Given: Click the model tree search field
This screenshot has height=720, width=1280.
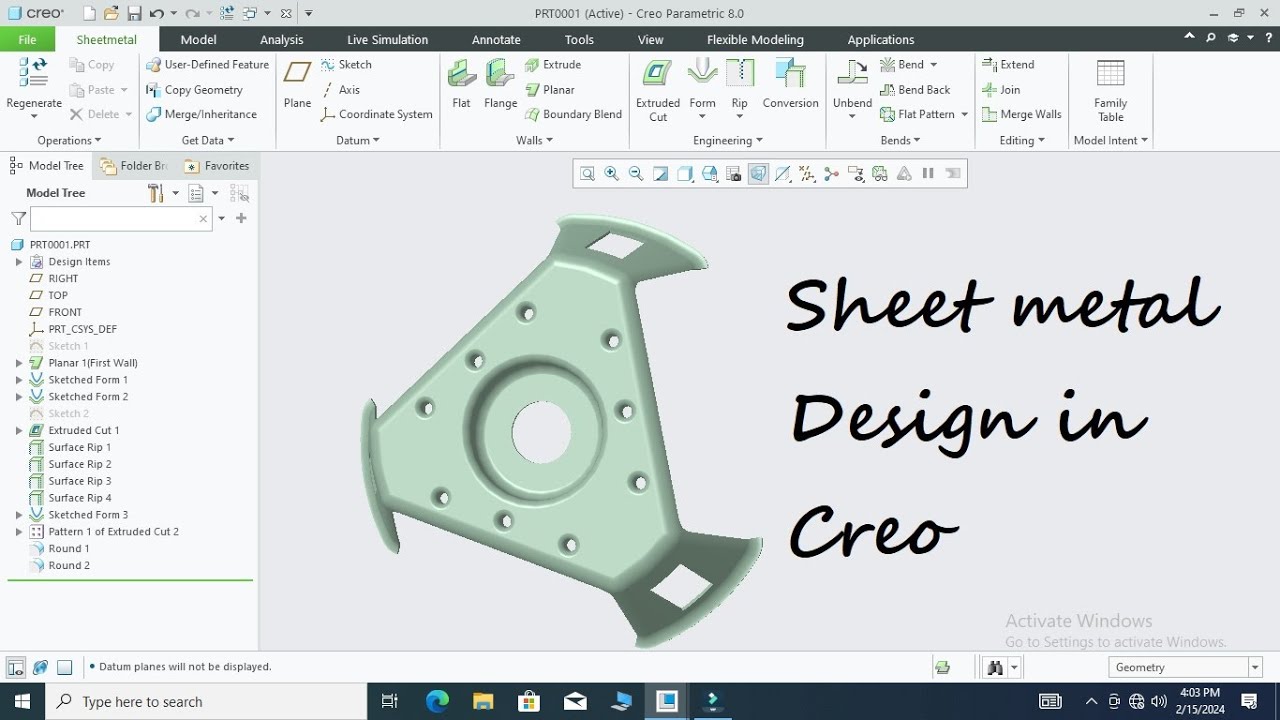Looking at the screenshot, I should click(x=120, y=218).
